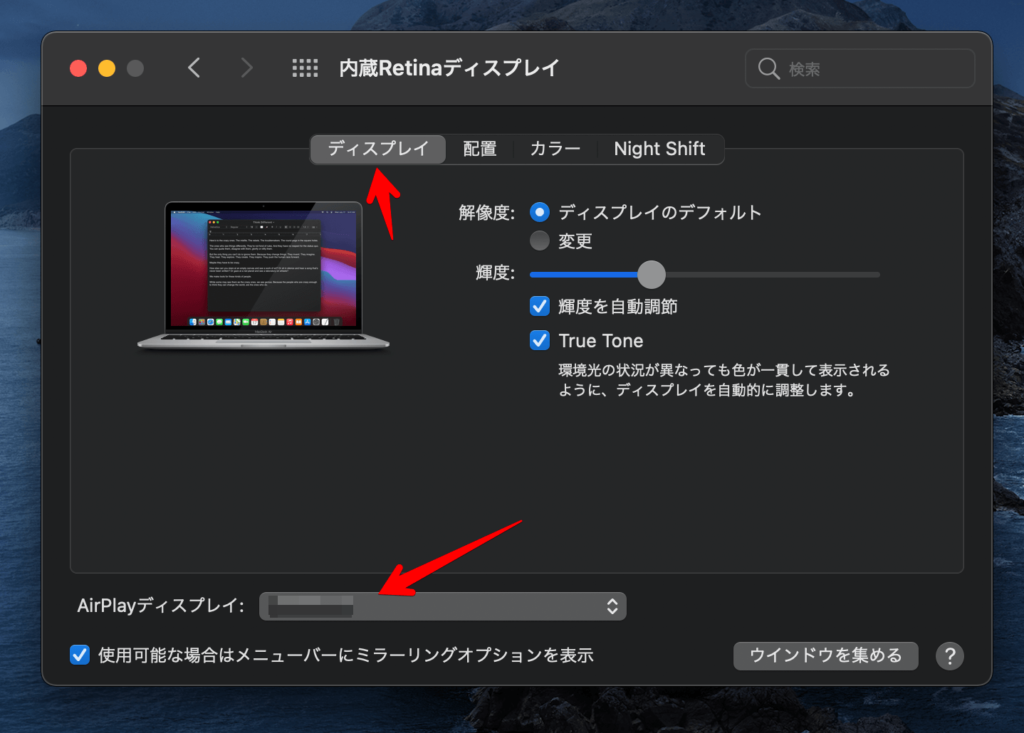Viewport: 1024px width, 733px height.
Task: Click the 内蔵Retinaディスプレイ window title
Action: pos(449,68)
